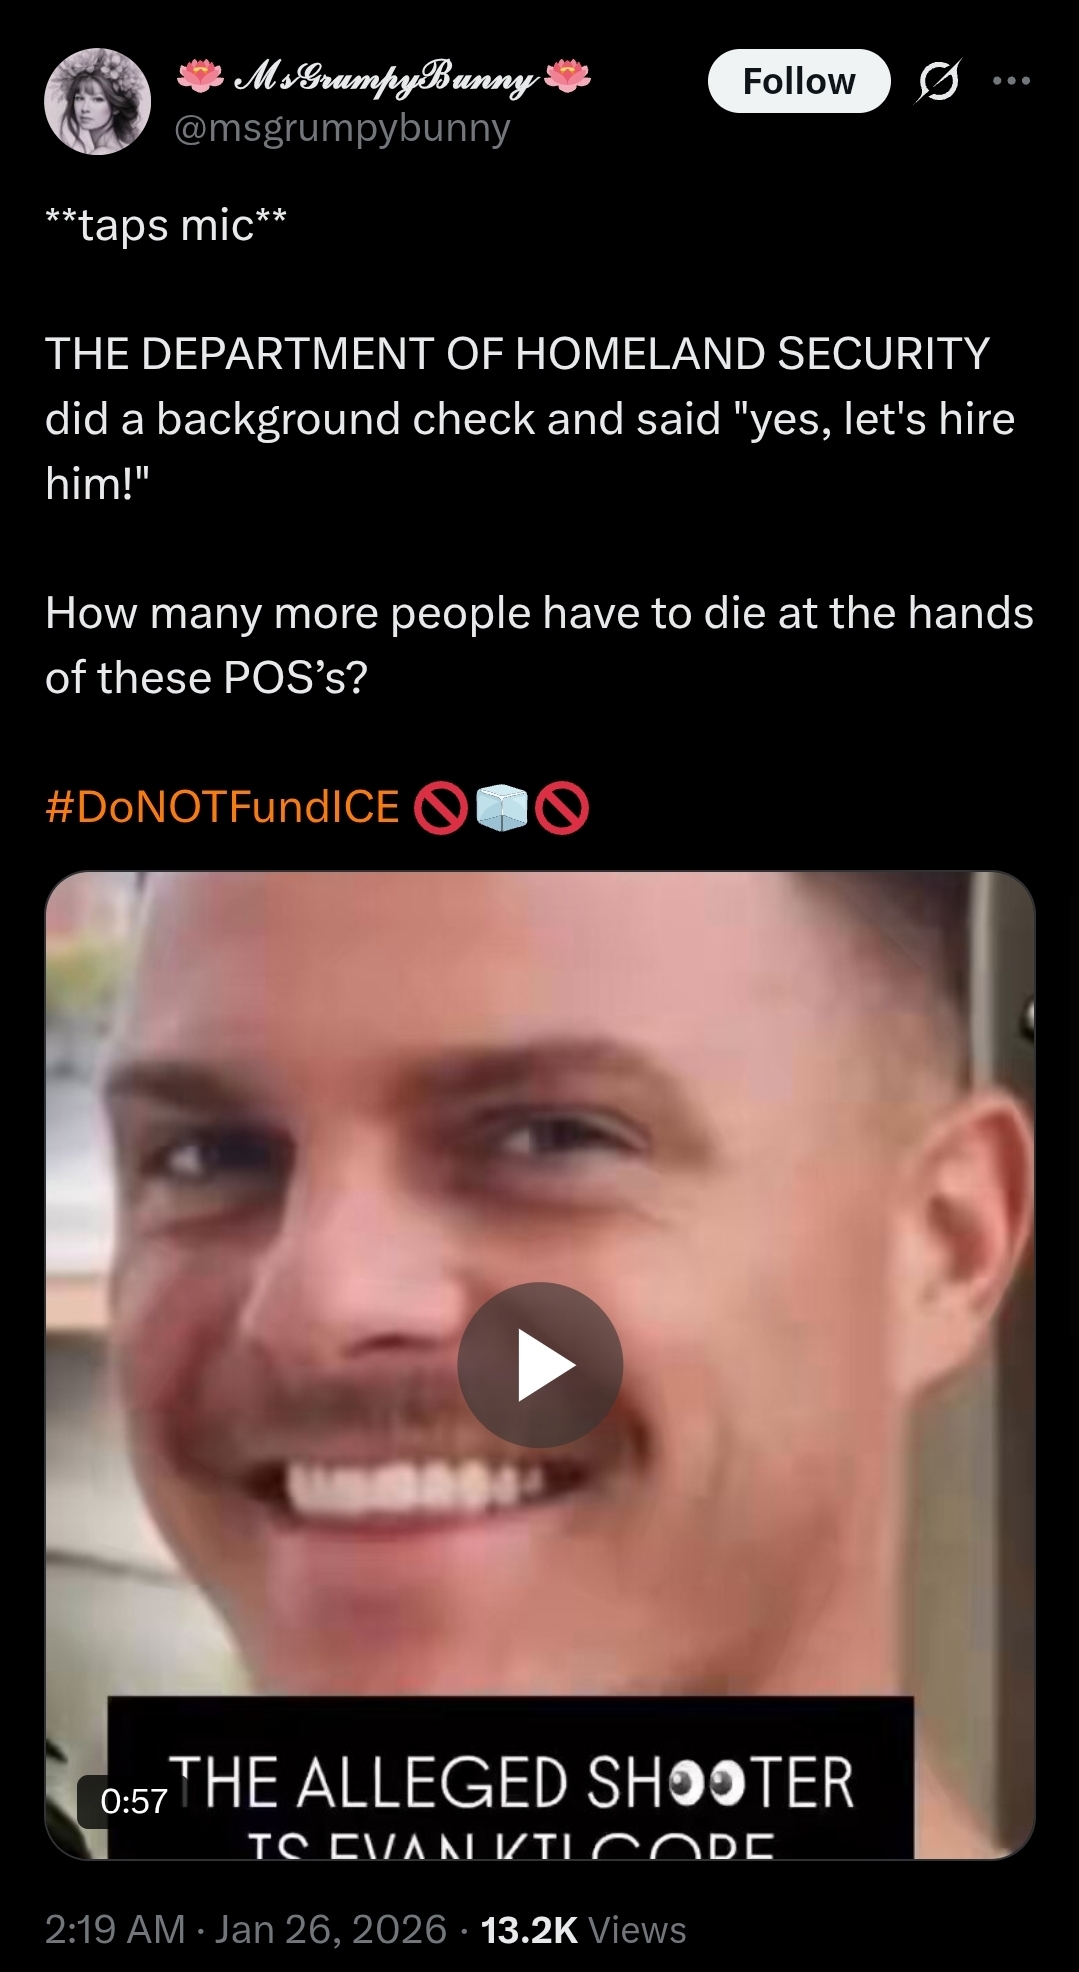
Task: Click the MsGrumpyBunny display name
Action: point(384,78)
